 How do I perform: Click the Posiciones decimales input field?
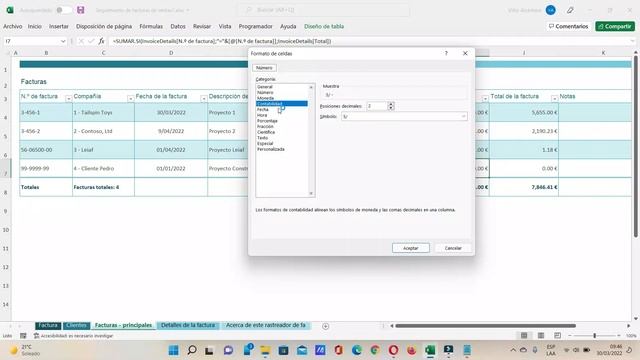point(376,106)
